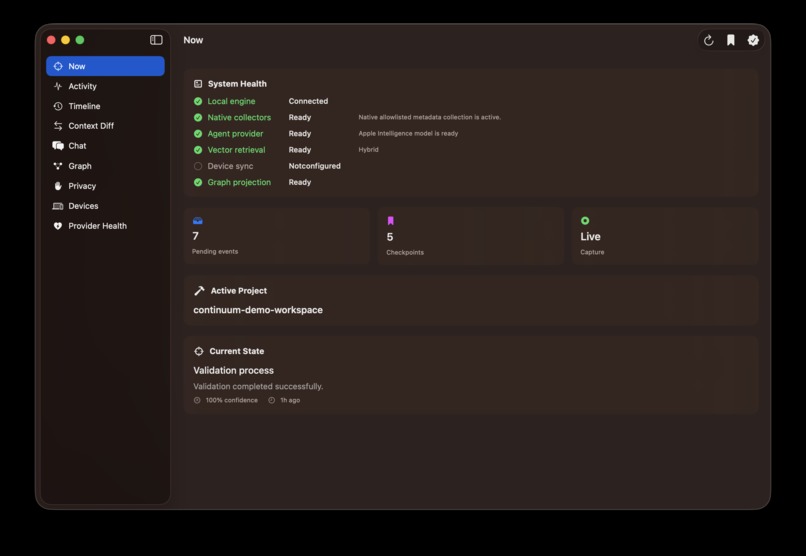
Task: Go to the Timeline view
Action: 105,106
